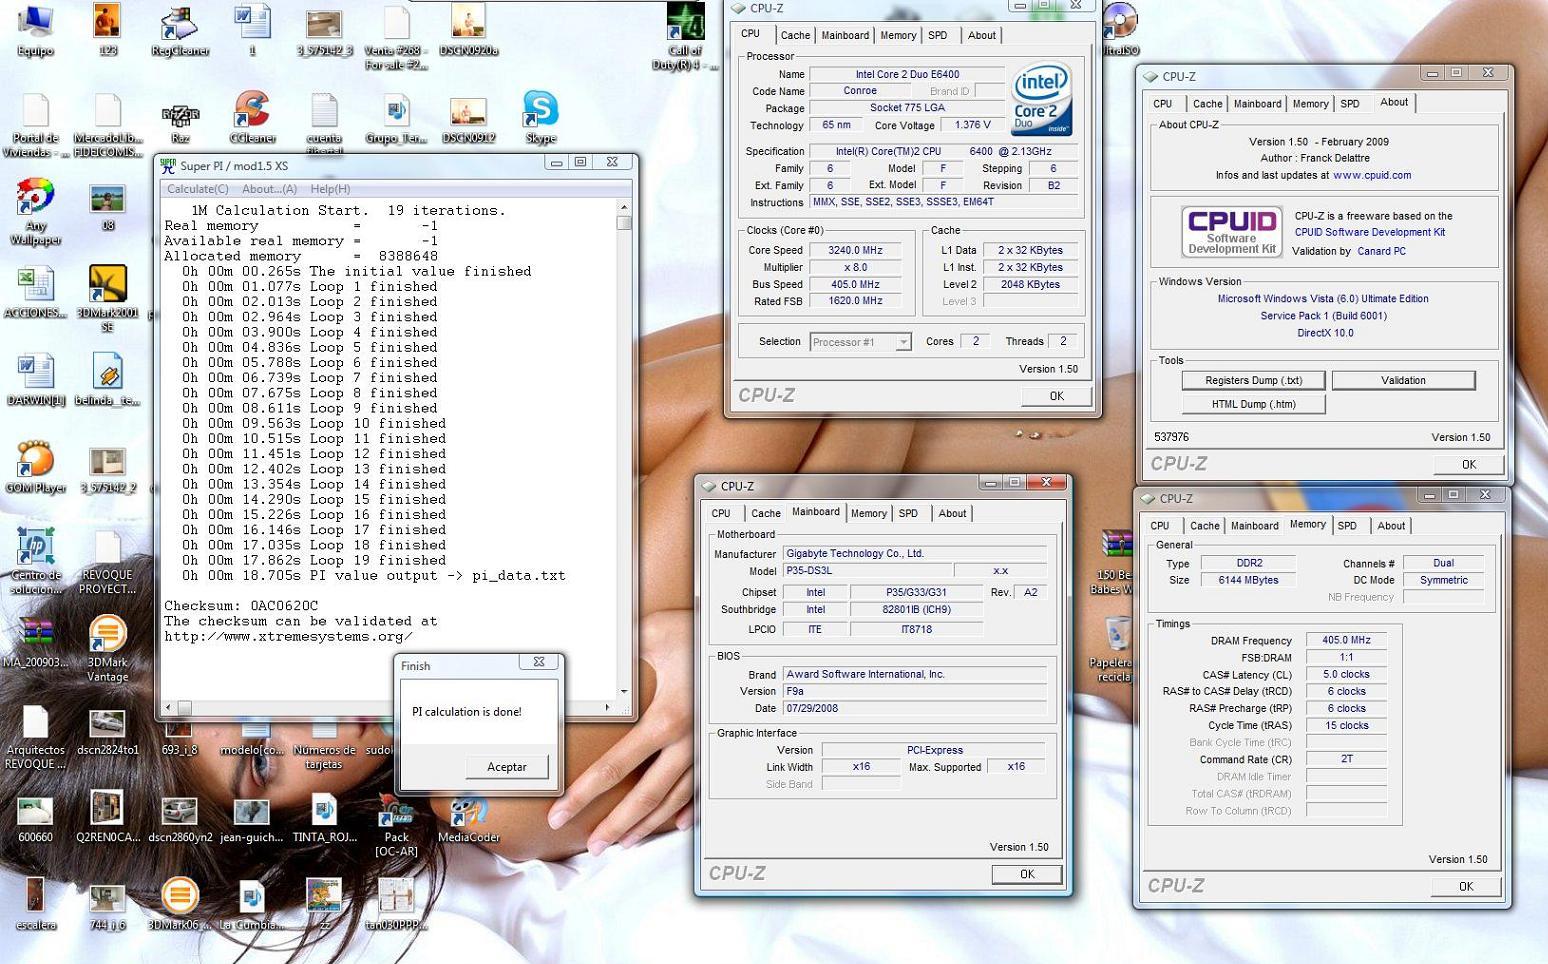Click OK in the Memory CPU-Z window
This screenshot has width=1548, height=964.
1466,886
